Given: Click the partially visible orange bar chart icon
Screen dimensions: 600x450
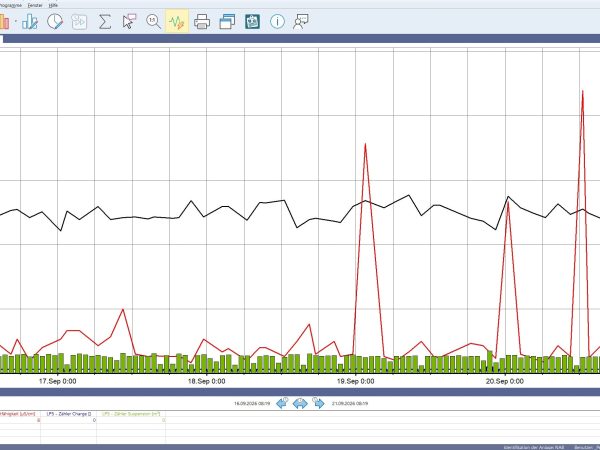Looking at the screenshot, I should point(4,21).
